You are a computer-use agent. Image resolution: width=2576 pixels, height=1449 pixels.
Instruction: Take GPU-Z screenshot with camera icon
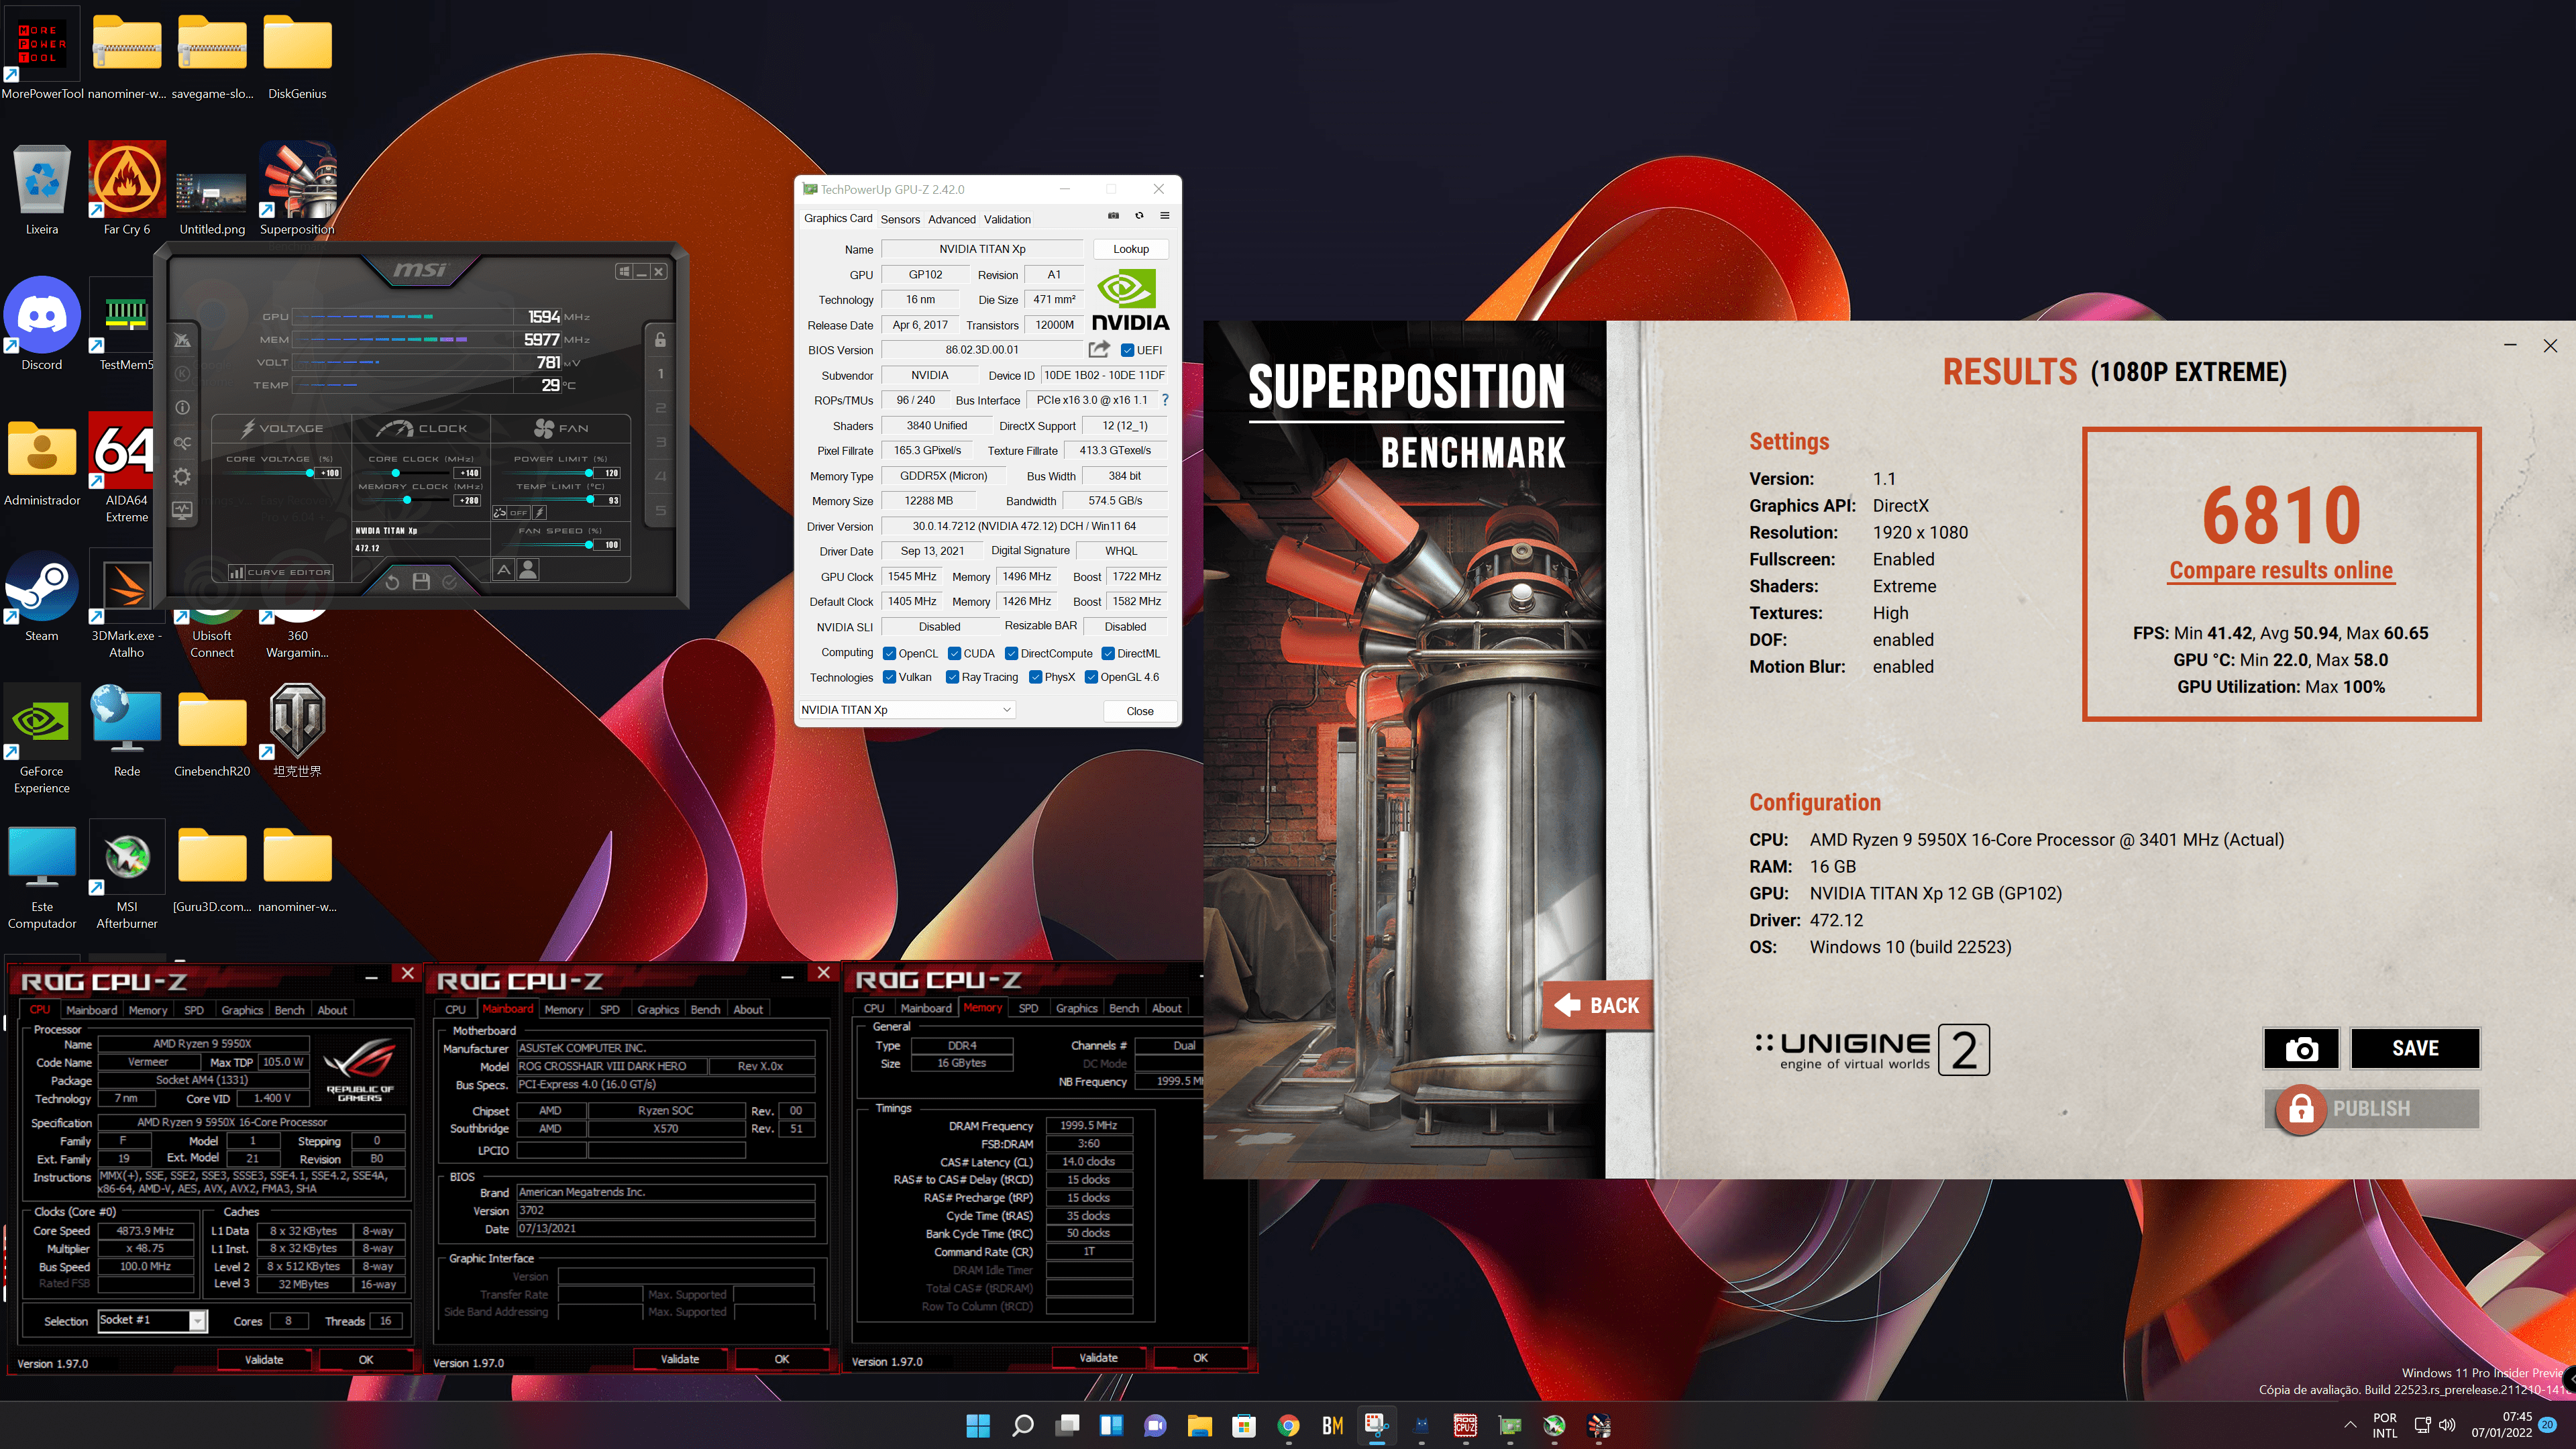(x=1113, y=216)
